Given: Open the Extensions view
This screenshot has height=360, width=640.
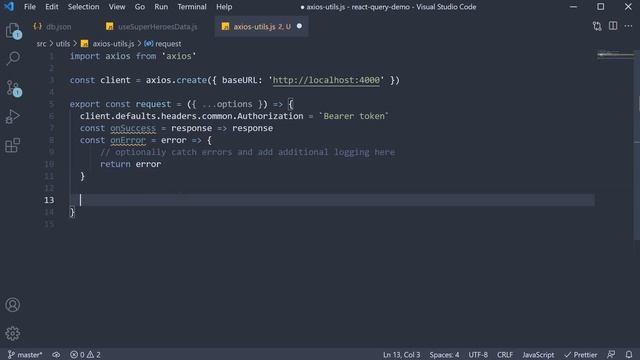Looking at the screenshot, I should (13, 145).
